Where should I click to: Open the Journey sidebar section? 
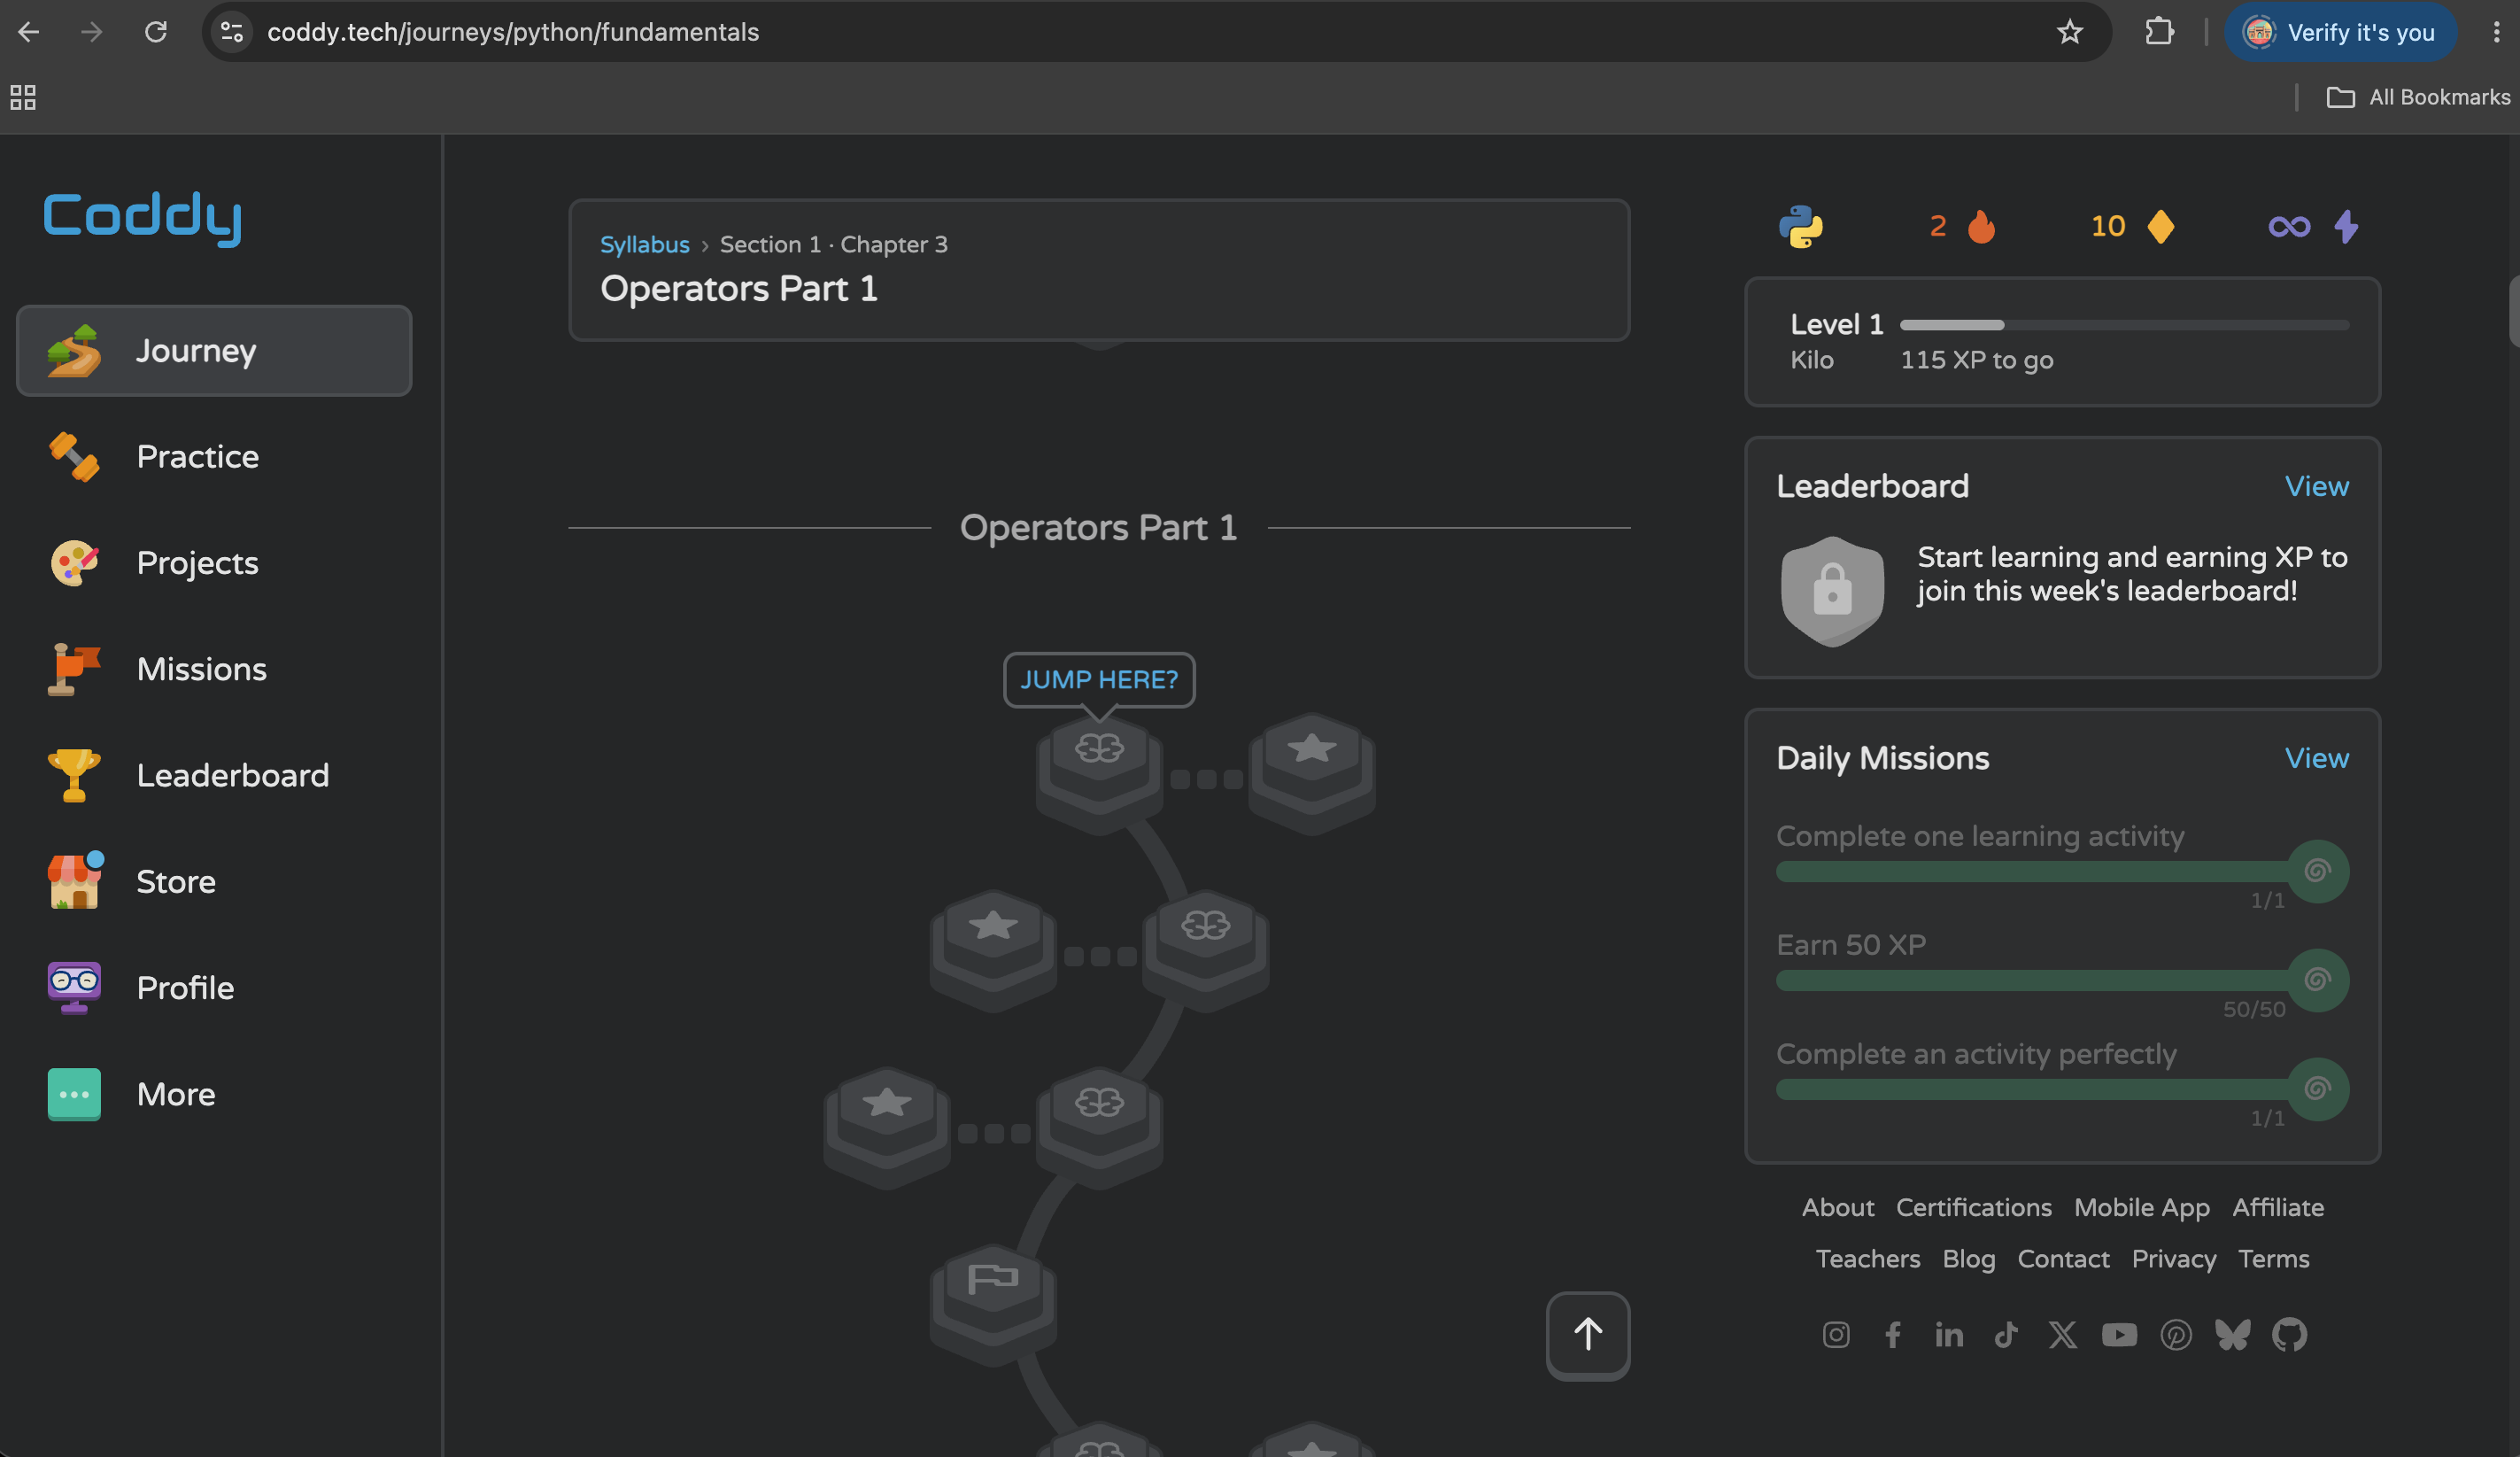[214, 350]
